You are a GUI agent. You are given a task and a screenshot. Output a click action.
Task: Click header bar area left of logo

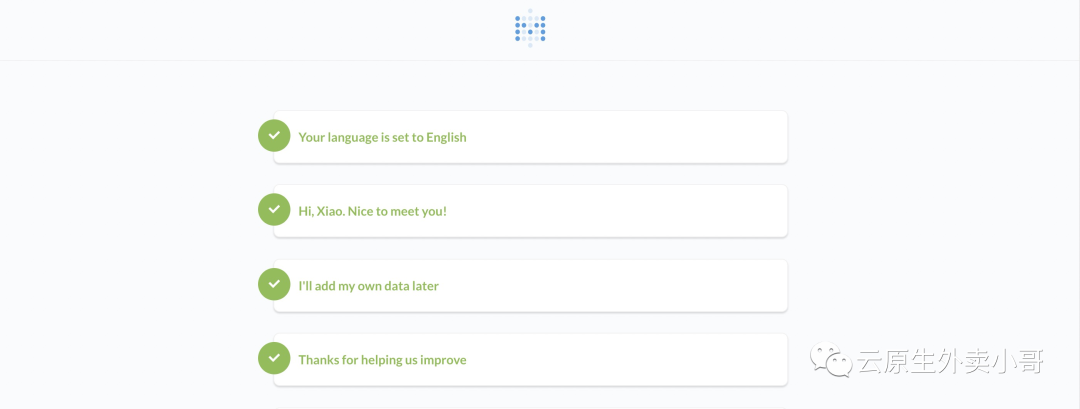(x=250, y=30)
